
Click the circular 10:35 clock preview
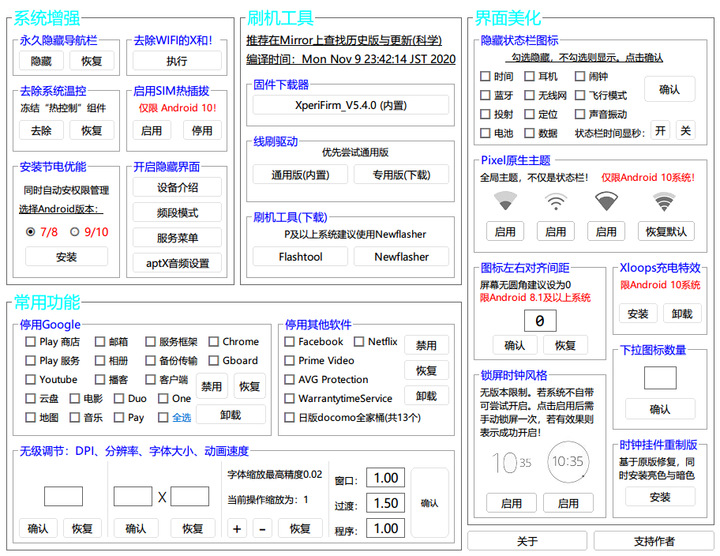pos(568,461)
